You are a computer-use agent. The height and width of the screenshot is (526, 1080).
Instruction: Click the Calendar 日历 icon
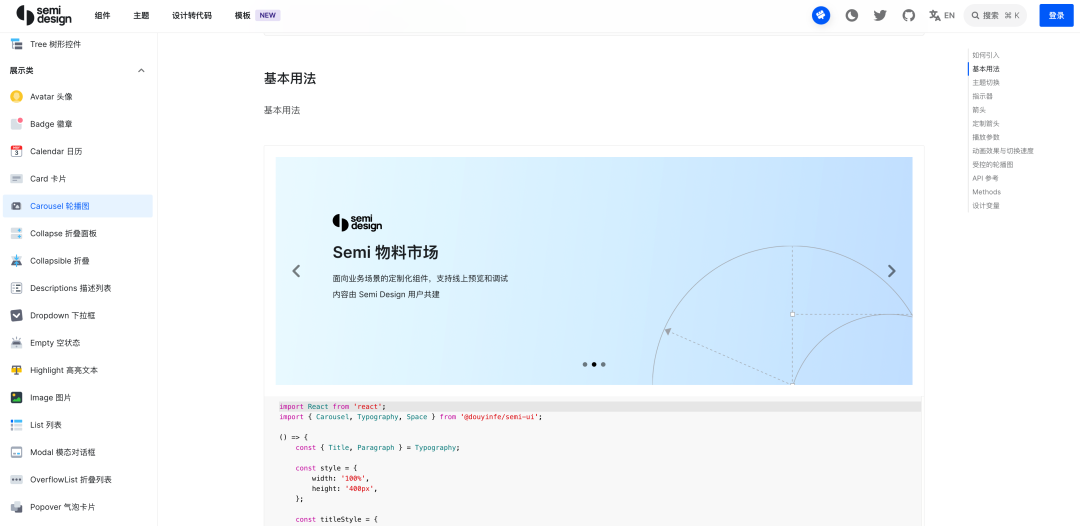(17, 151)
